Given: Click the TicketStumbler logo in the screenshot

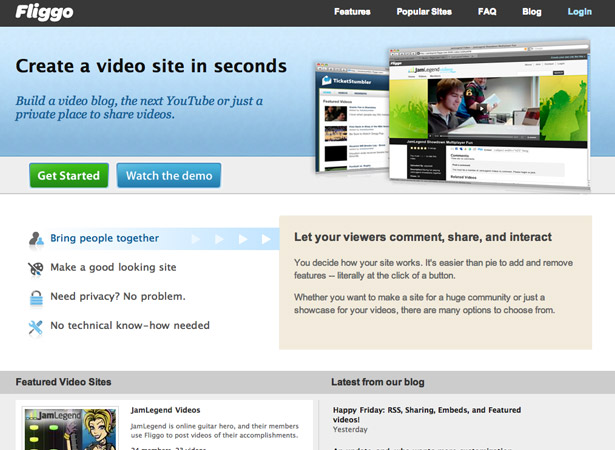Looking at the screenshot, I should click(346, 81).
